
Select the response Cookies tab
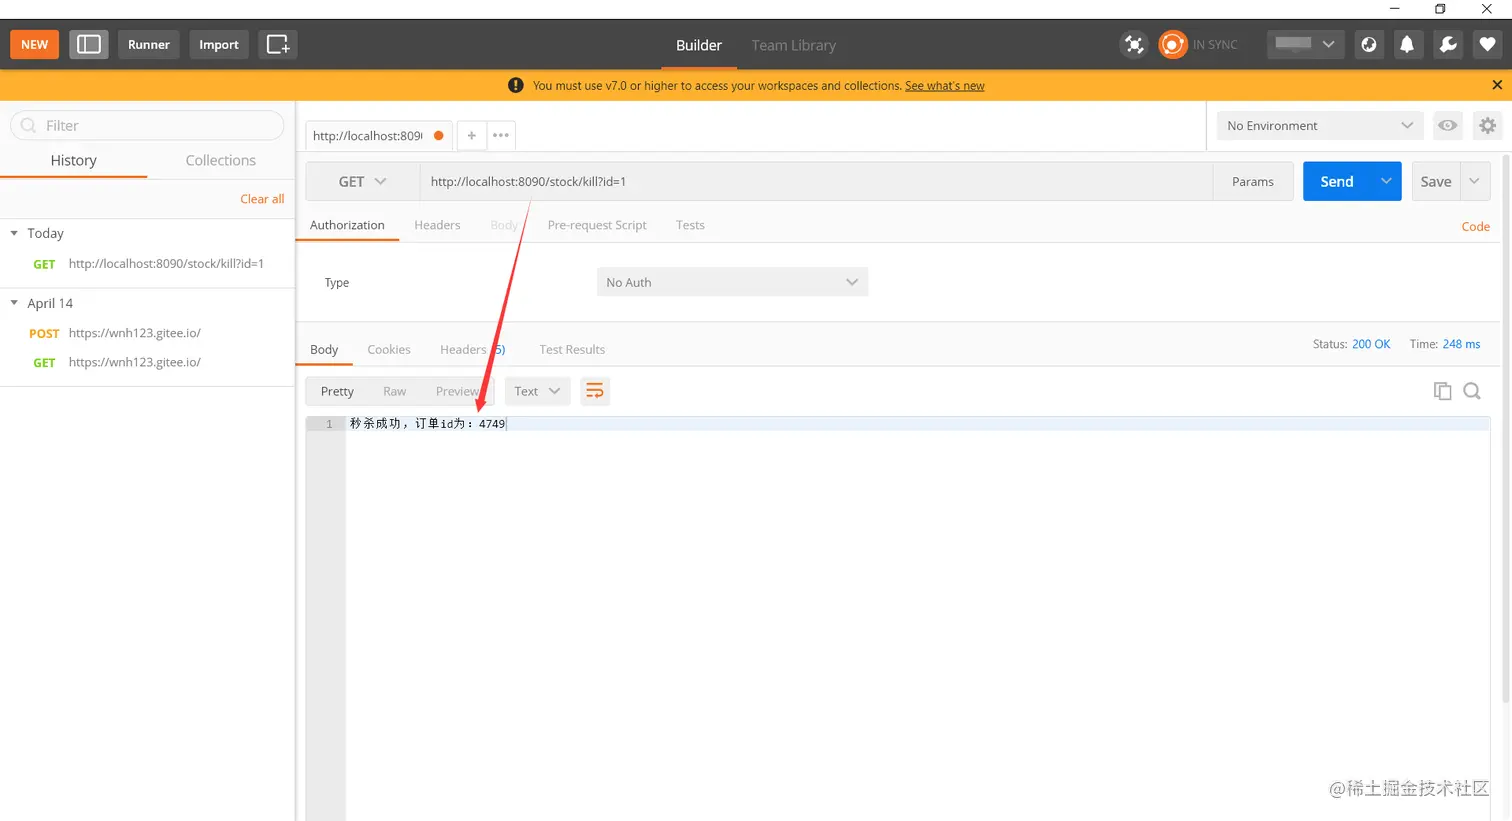(x=389, y=349)
